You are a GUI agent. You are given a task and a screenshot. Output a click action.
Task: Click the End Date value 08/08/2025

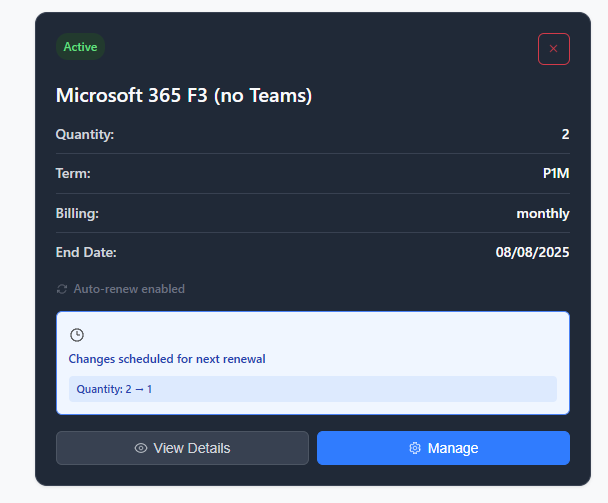[532, 252]
